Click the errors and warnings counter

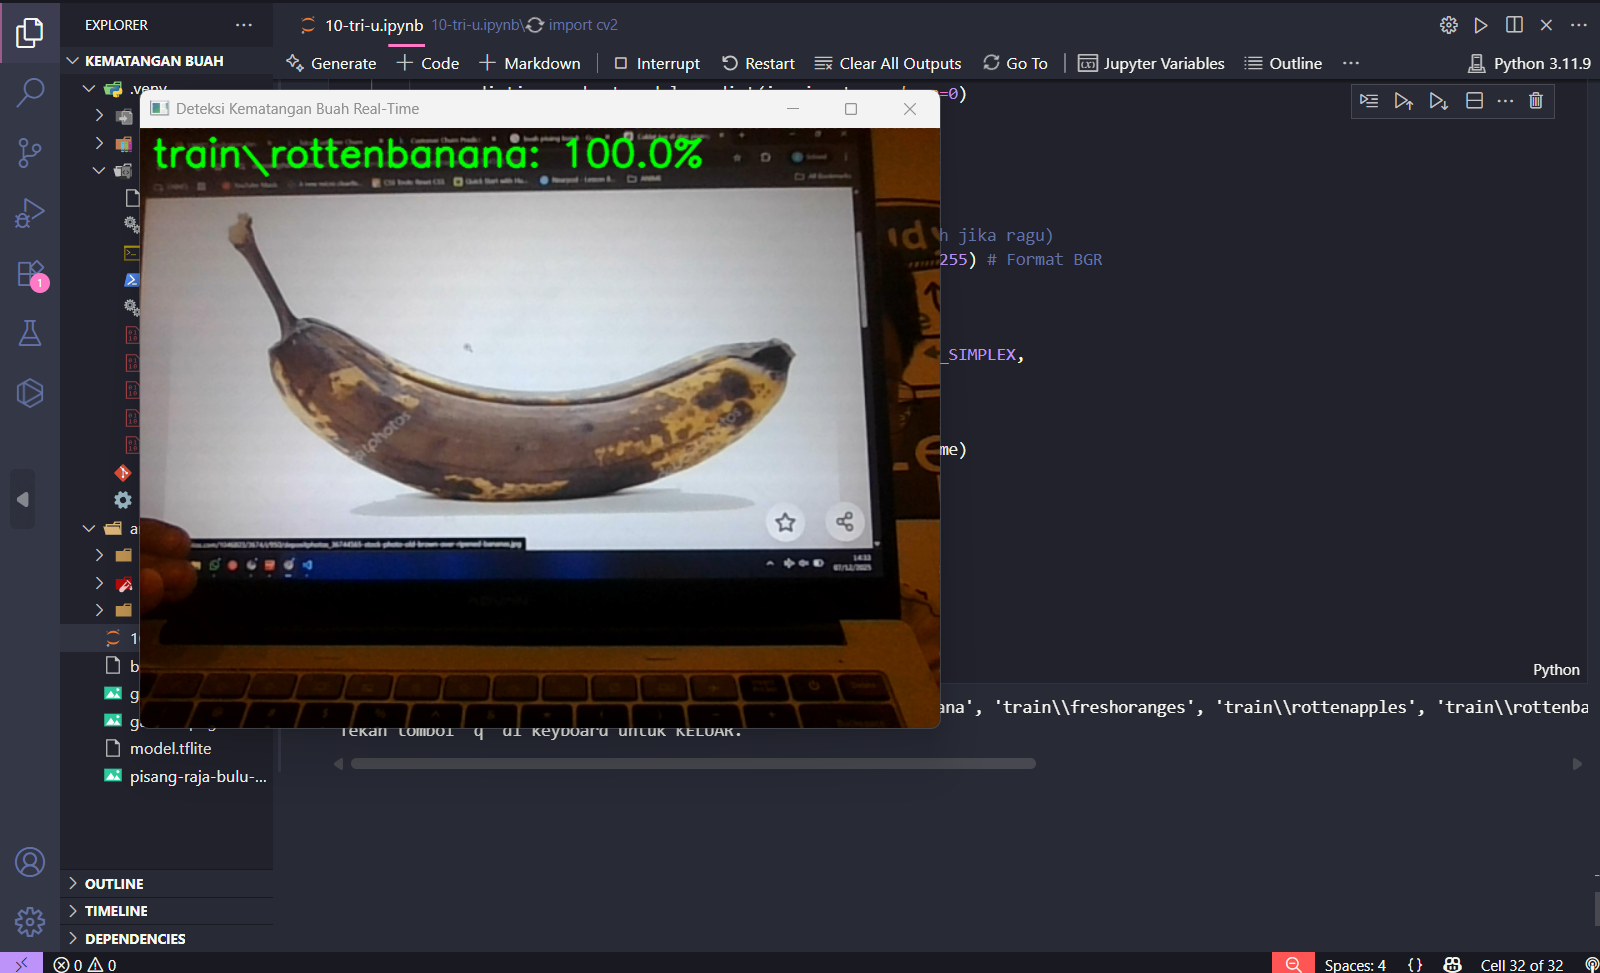(85, 964)
